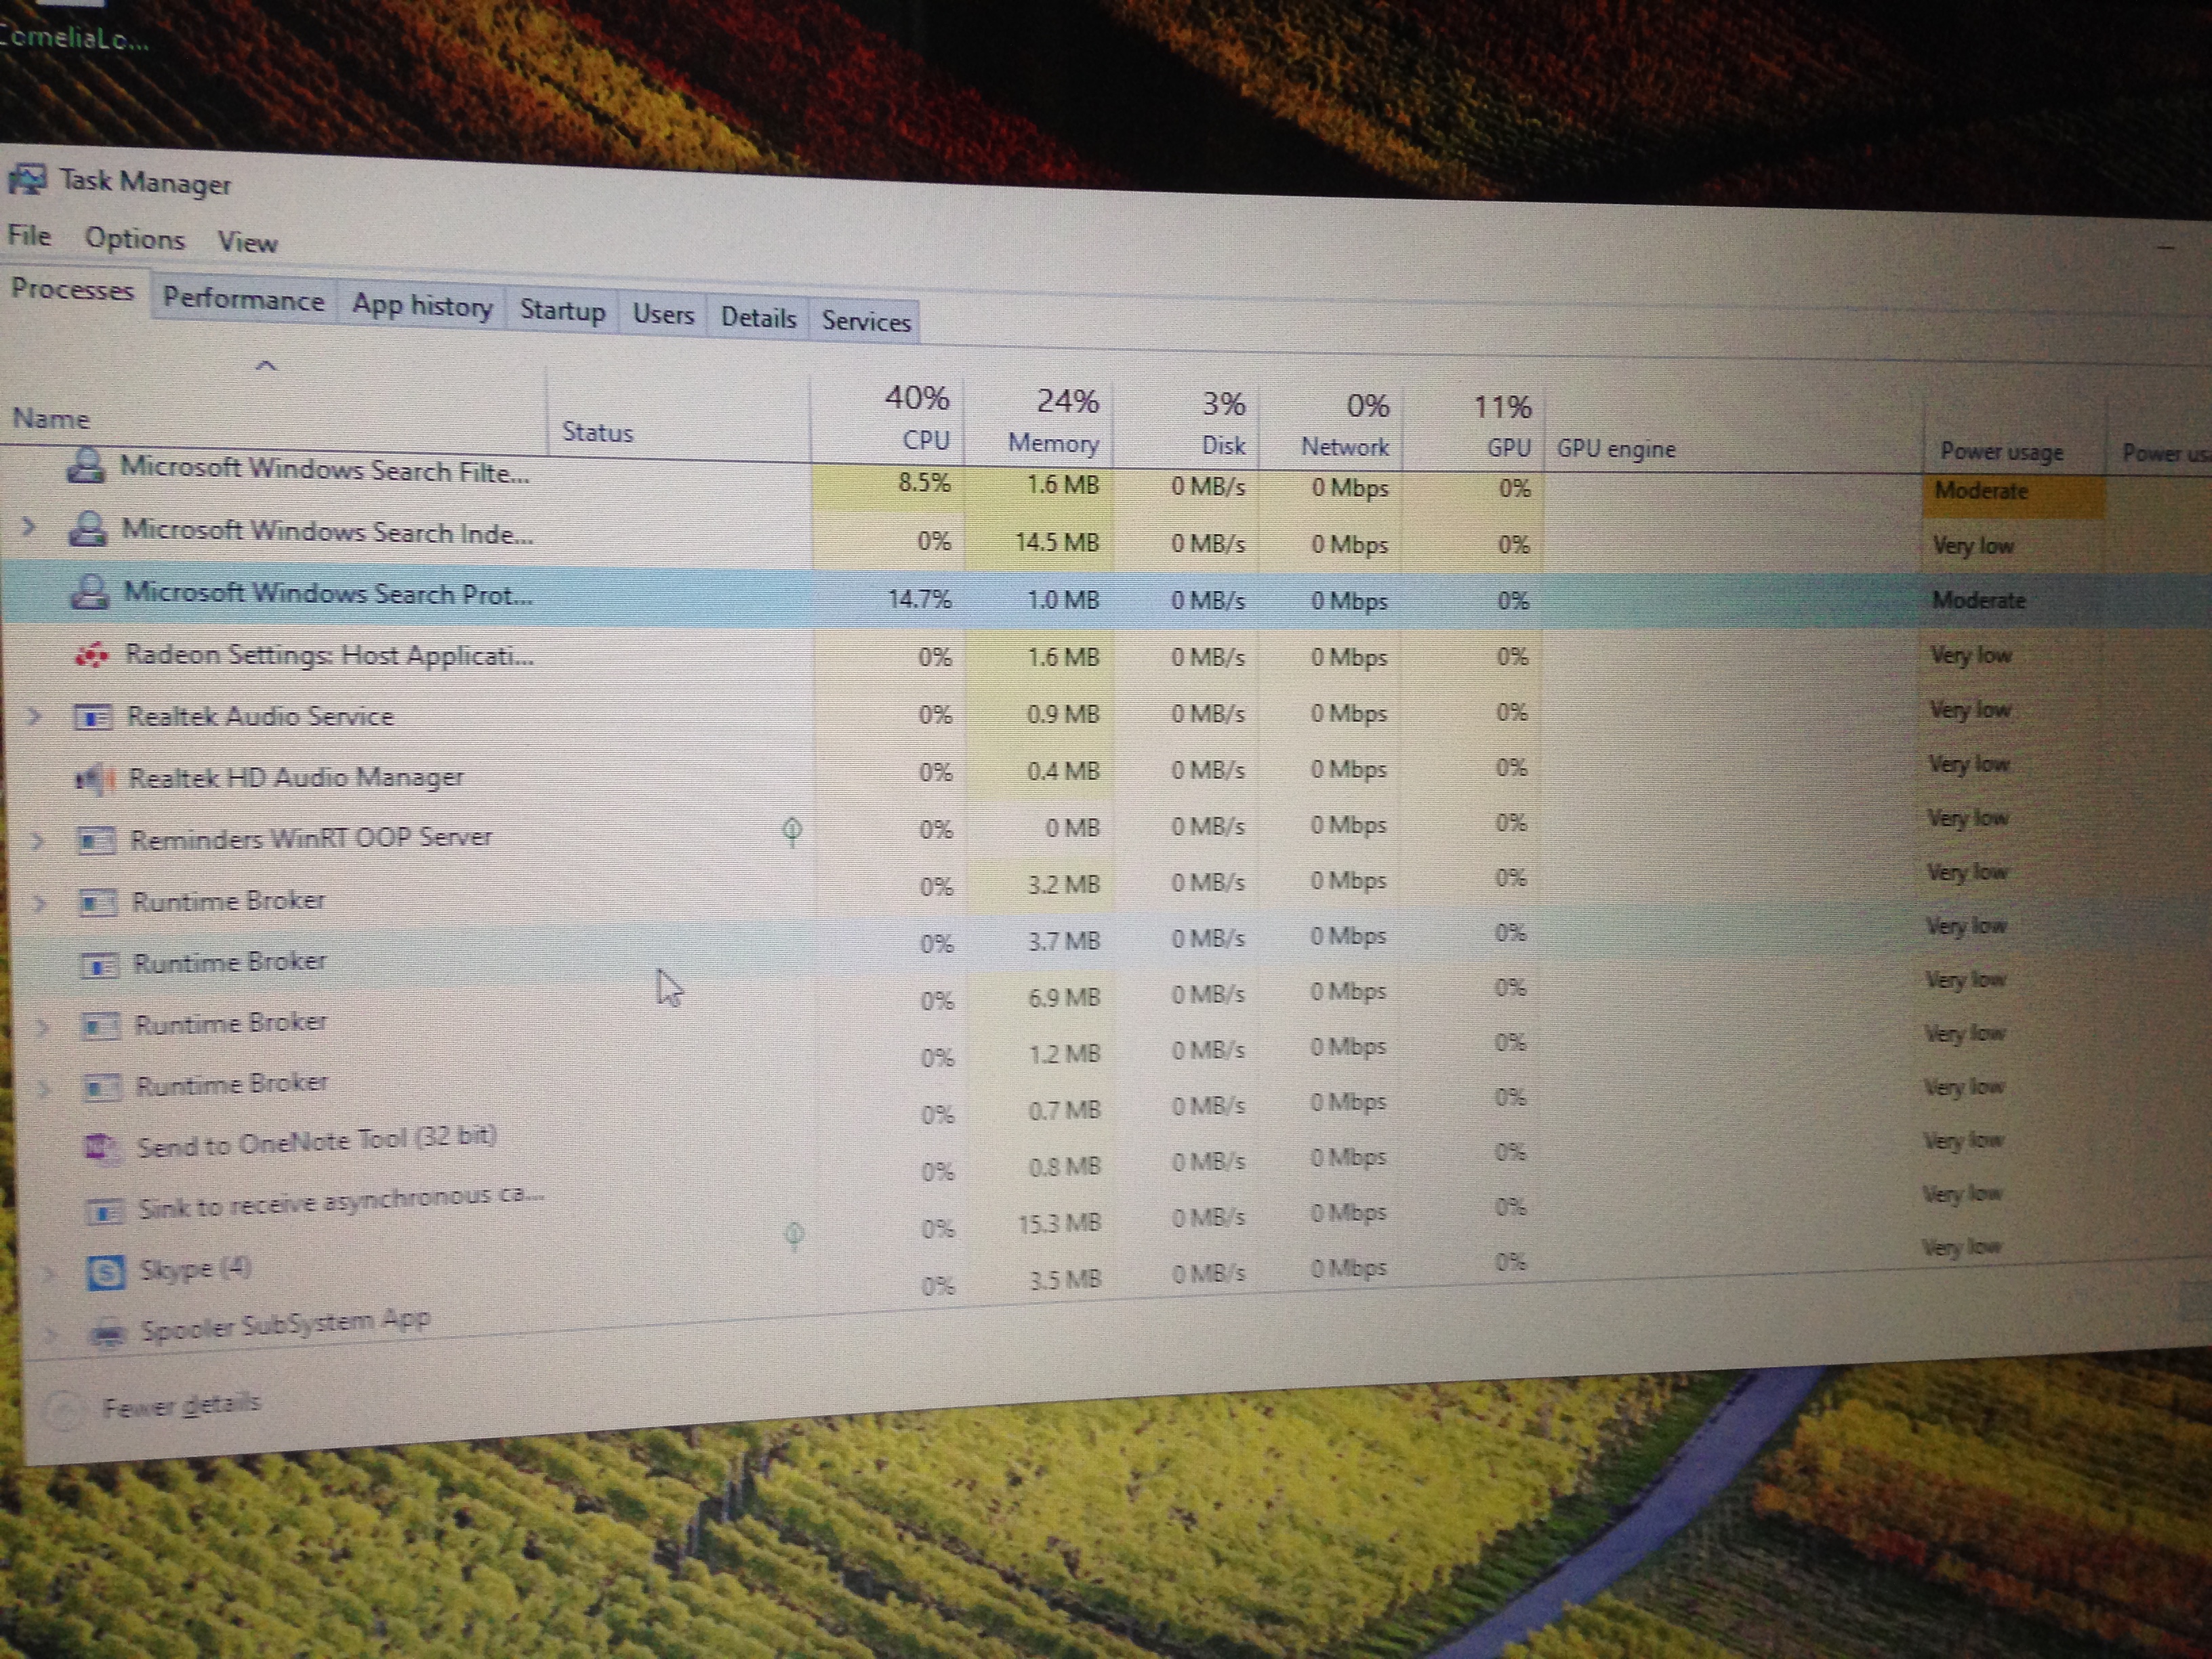2212x1659 pixels.
Task: Click the Skype process icon
Action: [x=106, y=1272]
